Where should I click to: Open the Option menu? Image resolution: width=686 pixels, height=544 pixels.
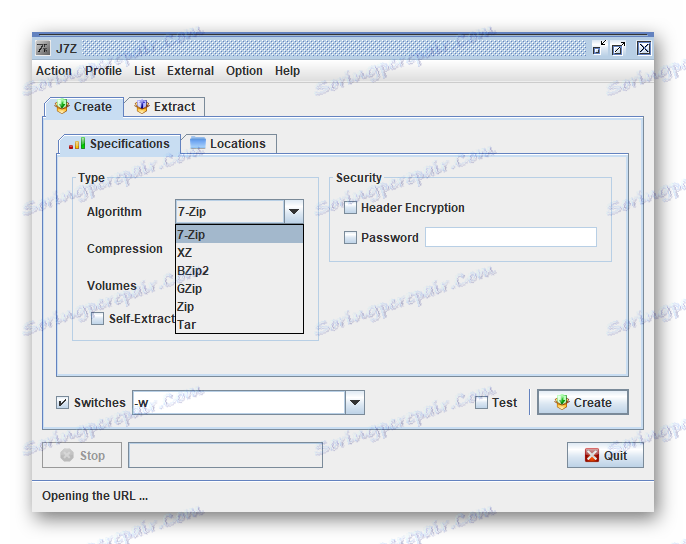click(244, 71)
